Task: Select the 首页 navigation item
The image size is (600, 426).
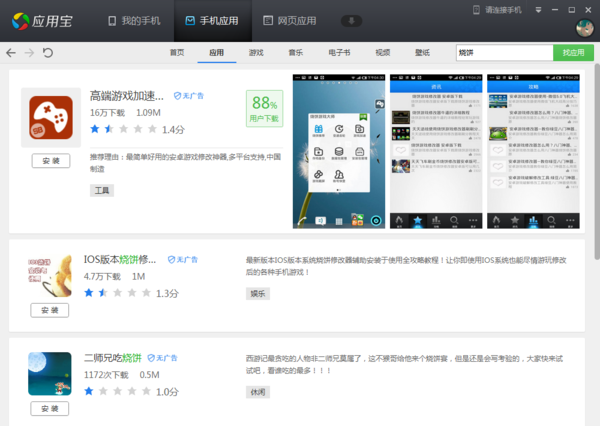Action: point(177,52)
